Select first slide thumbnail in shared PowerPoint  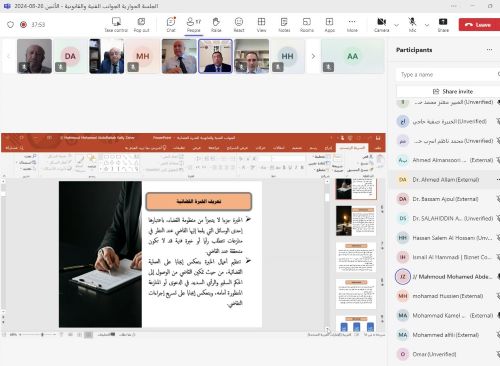tap(356, 188)
